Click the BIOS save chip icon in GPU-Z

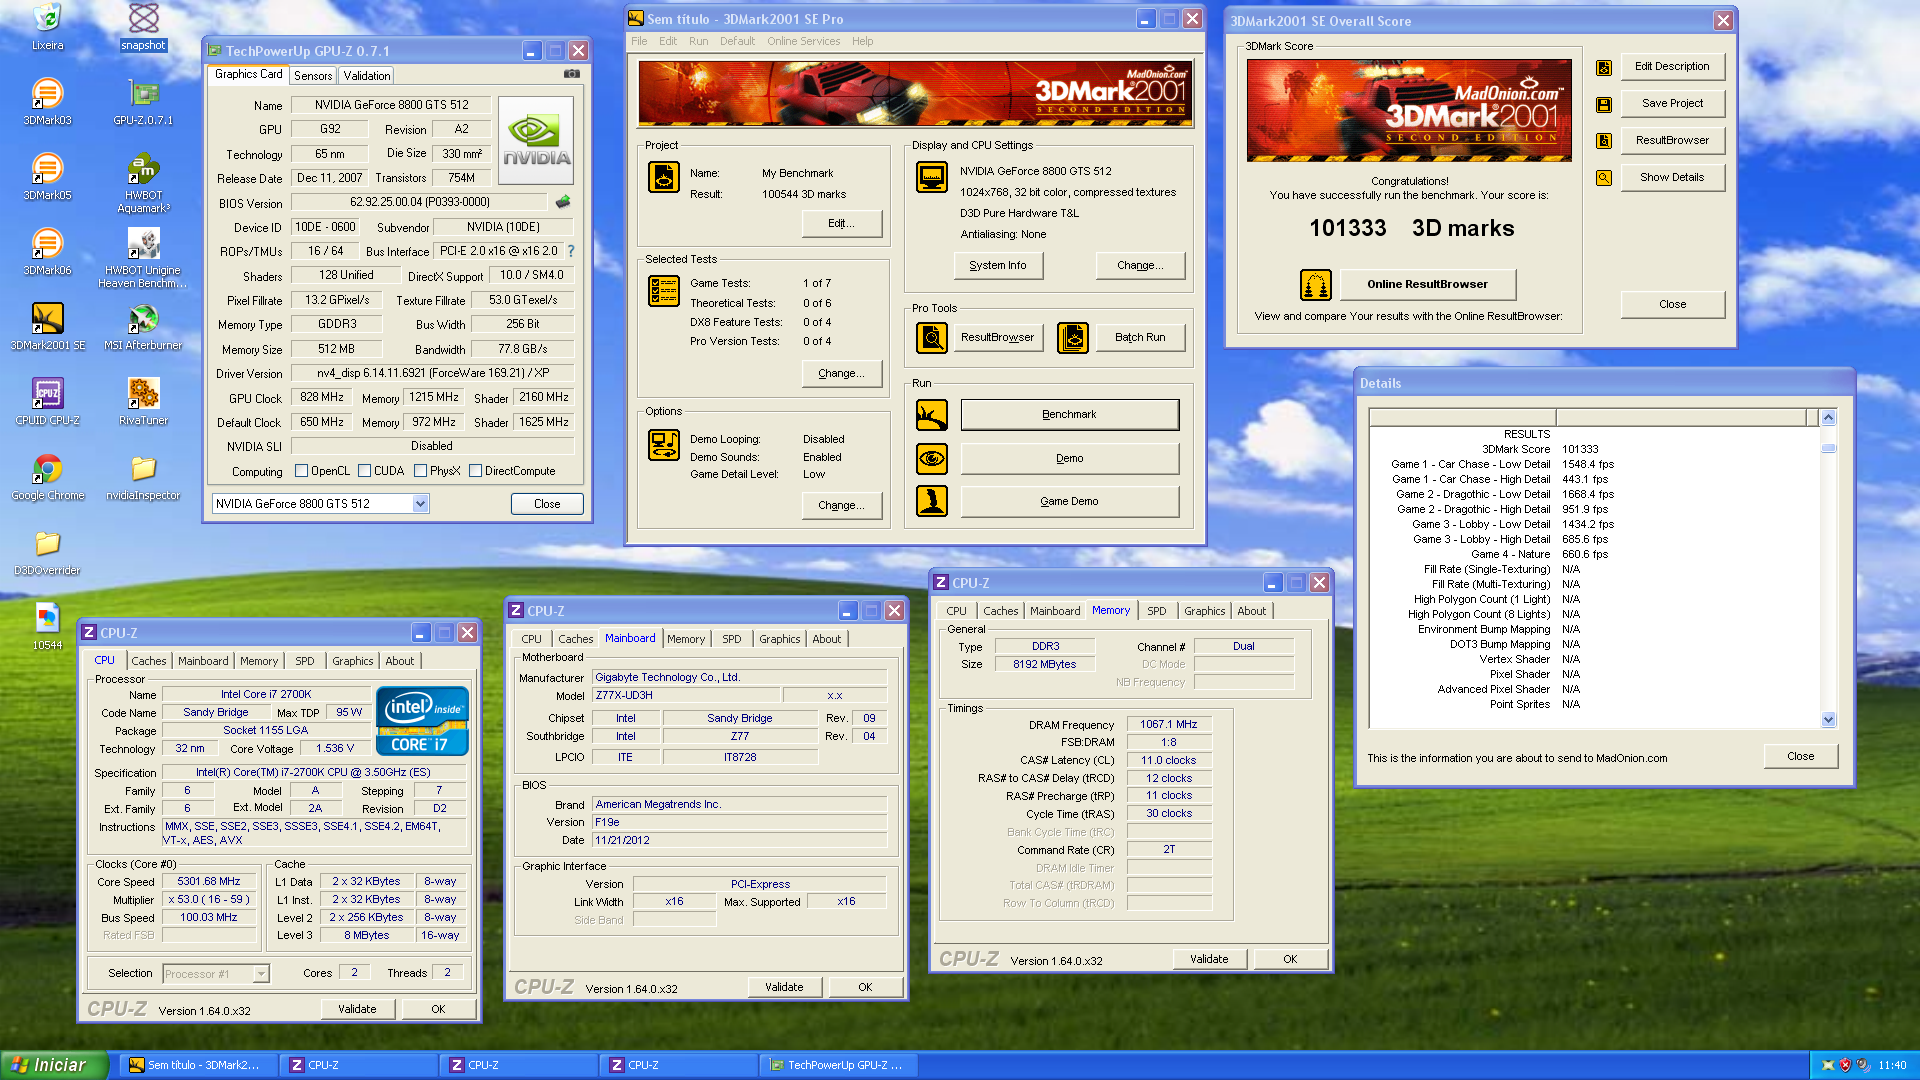click(x=563, y=202)
